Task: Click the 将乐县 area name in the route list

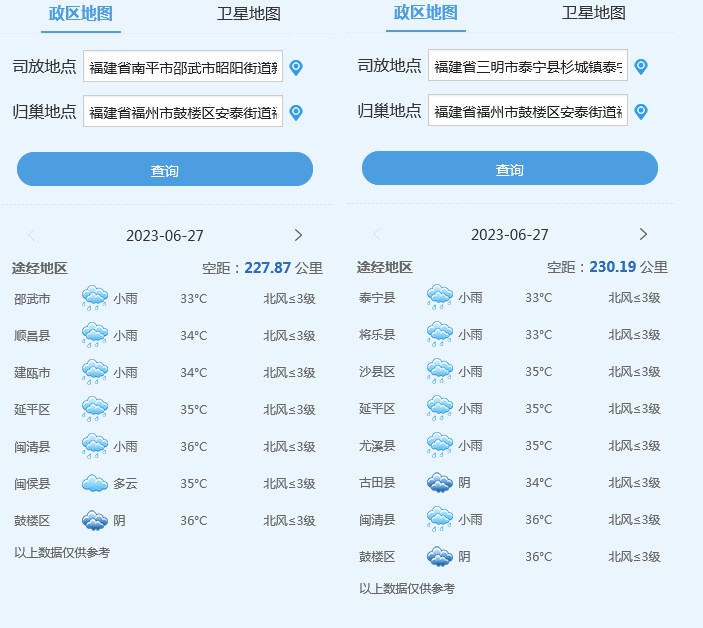Action: 377,335
